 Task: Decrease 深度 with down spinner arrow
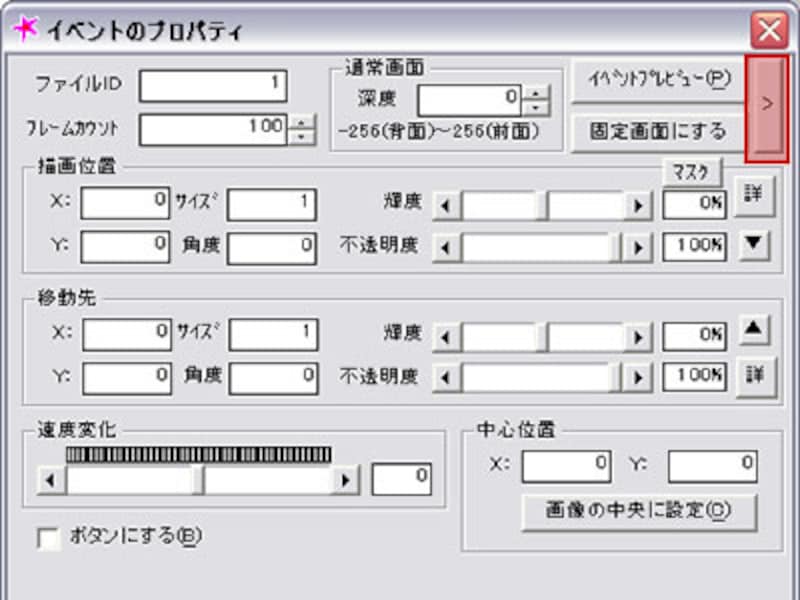coord(536,108)
